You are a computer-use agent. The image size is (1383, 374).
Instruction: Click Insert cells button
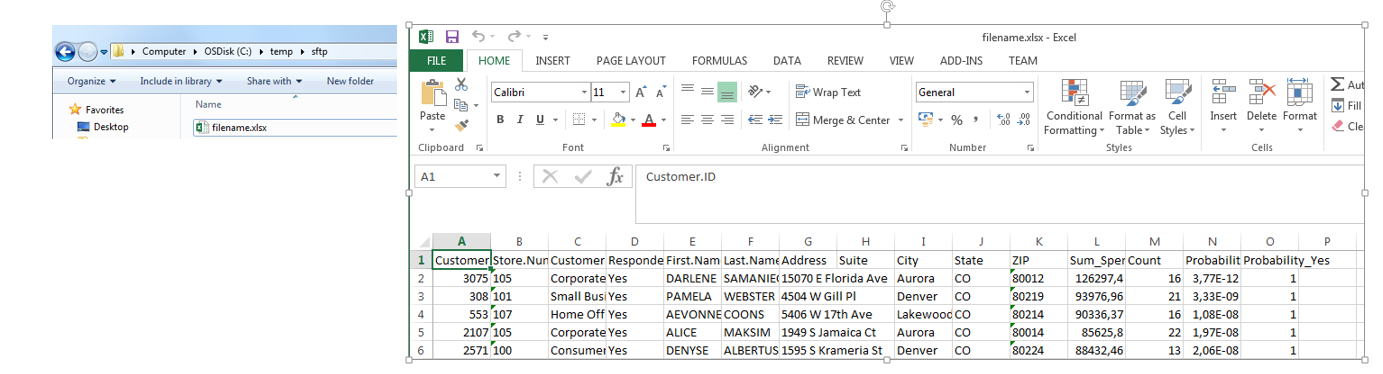[x=1223, y=107]
